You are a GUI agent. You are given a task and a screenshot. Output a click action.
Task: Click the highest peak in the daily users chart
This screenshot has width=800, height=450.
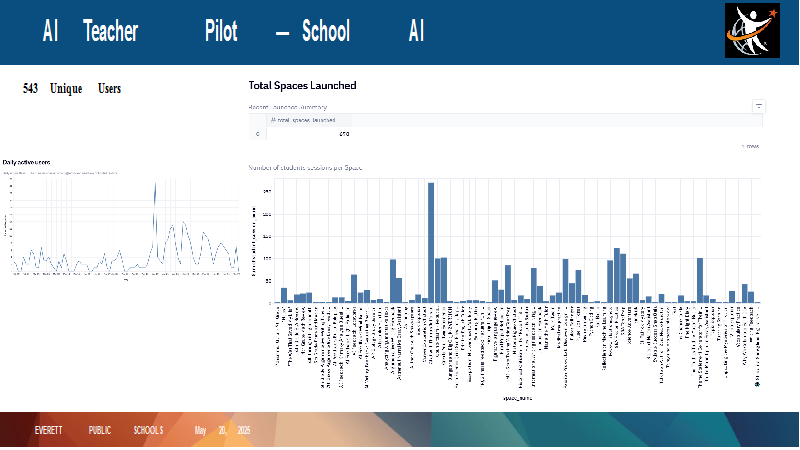click(155, 185)
